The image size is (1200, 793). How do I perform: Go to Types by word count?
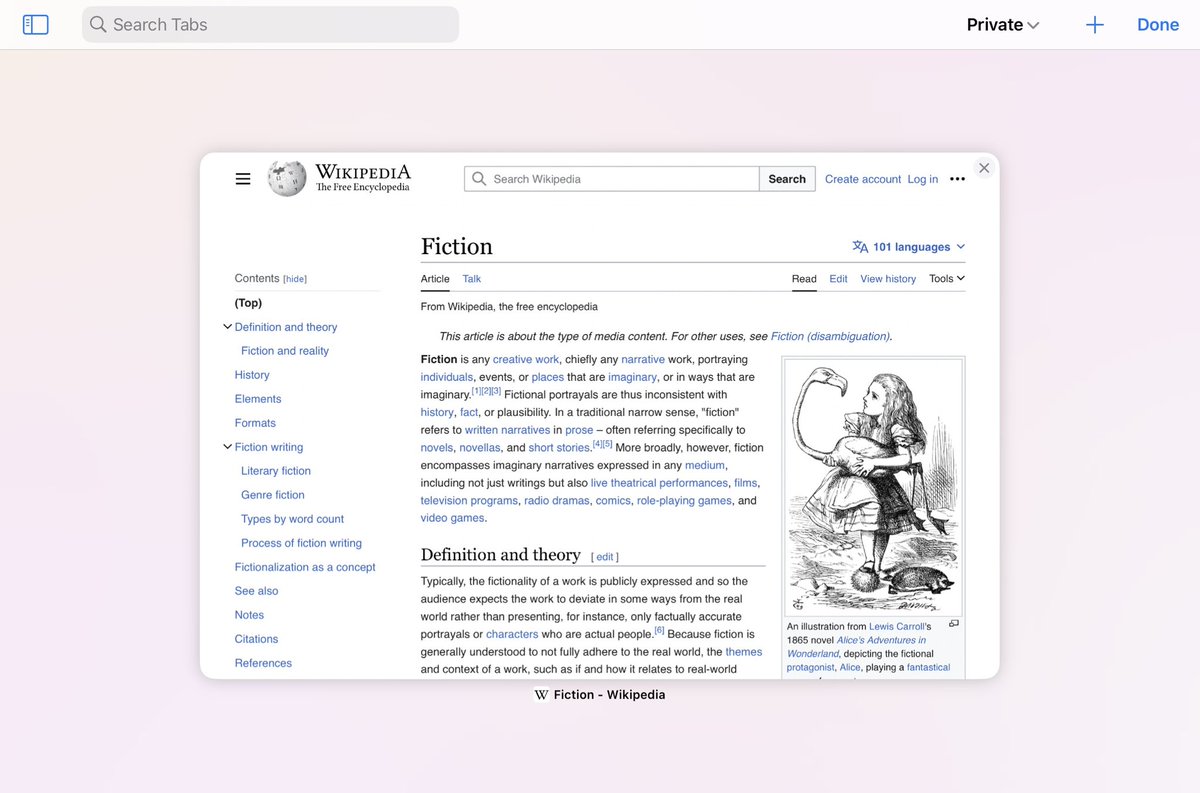pyautogui.click(x=292, y=519)
